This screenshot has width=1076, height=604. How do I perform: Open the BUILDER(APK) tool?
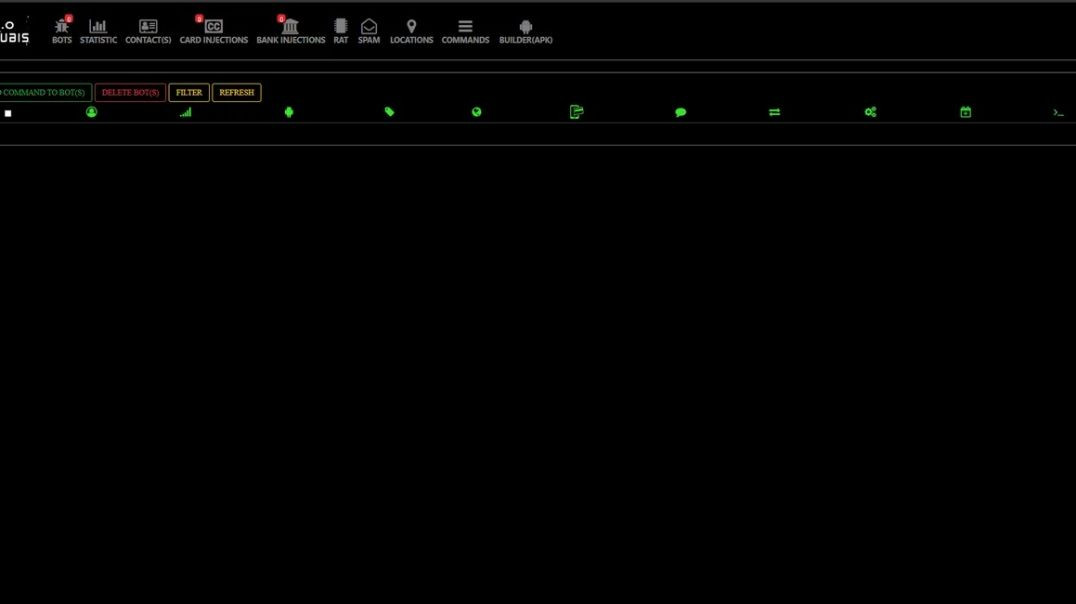(525, 28)
